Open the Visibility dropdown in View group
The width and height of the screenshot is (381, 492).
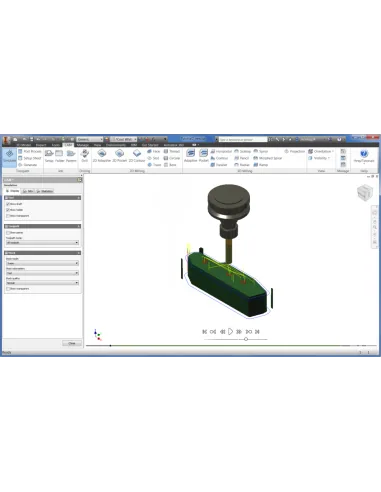[319, 158]
